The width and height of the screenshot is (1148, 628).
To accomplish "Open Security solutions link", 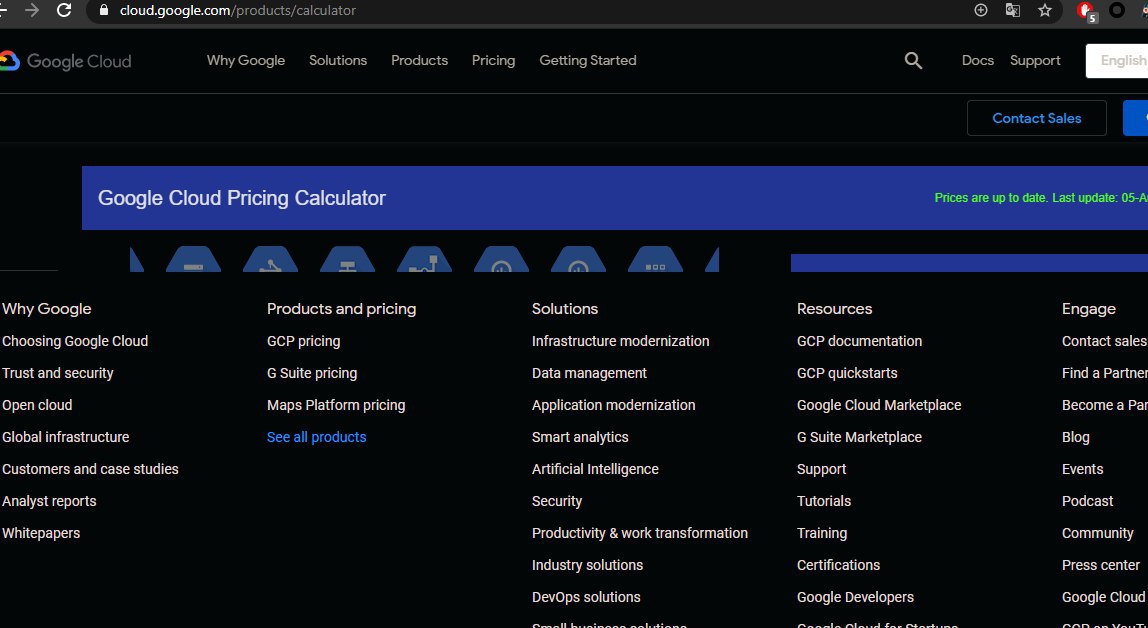I will 556,501.
